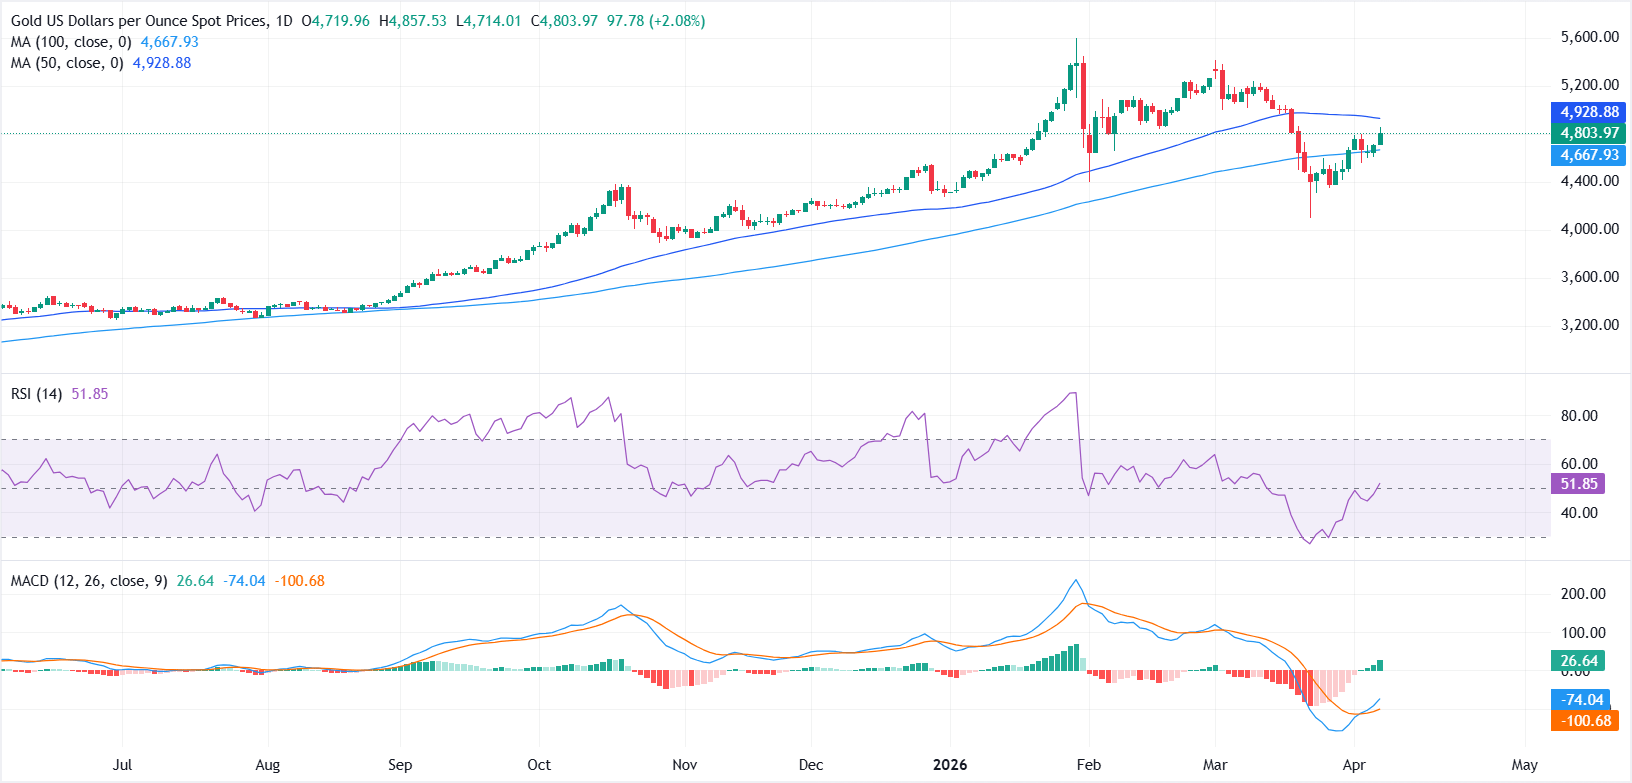1632x783 pixels.
Task: Click the May label on the time axis
Action: pyautogui.click(x=1524, y=765)
